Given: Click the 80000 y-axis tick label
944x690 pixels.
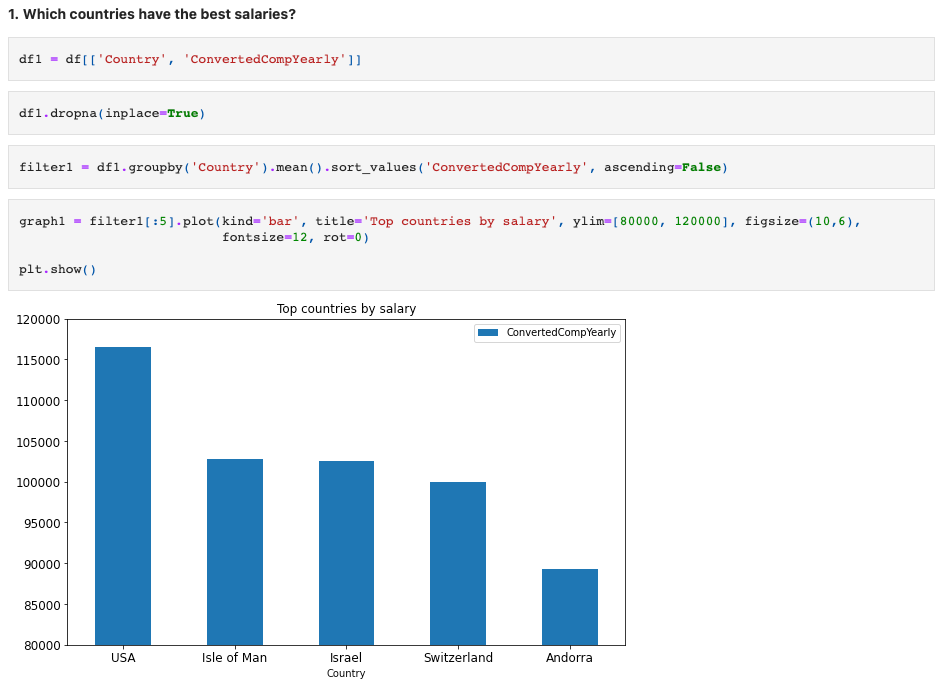Looking at the screenshot, I should [41, 645].
